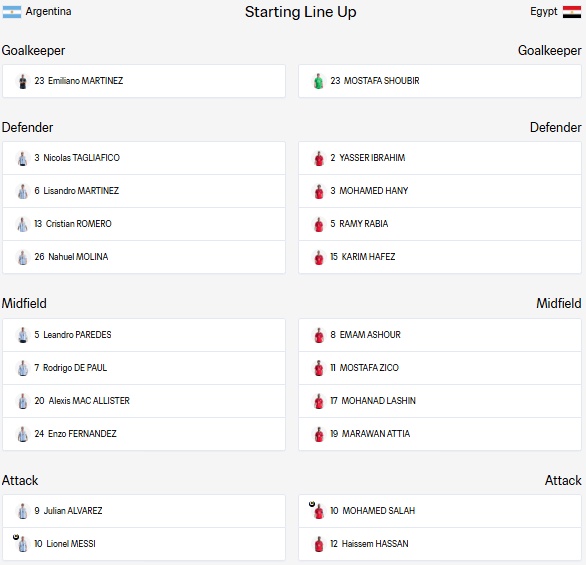Screen dimensions: 586x565
Task: Select Karim Hafez in Egypt defenders
Action: pos(440,257)
